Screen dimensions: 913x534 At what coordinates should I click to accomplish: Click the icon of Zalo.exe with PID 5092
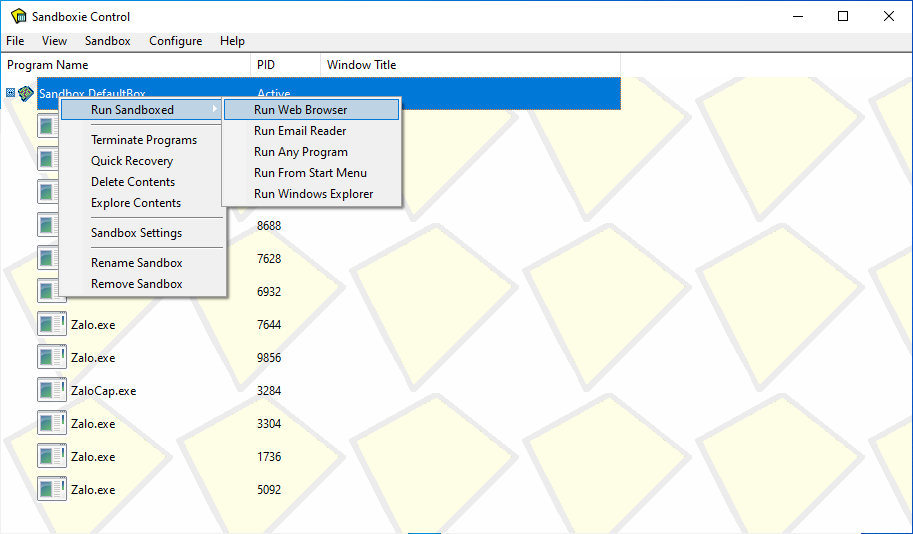(51, 489)
